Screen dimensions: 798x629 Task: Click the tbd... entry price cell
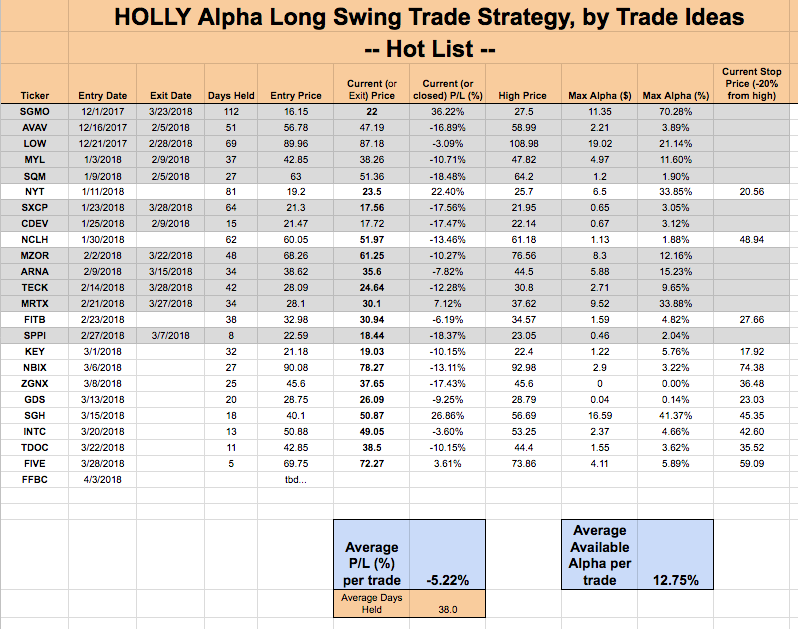(x=295, y=479)
